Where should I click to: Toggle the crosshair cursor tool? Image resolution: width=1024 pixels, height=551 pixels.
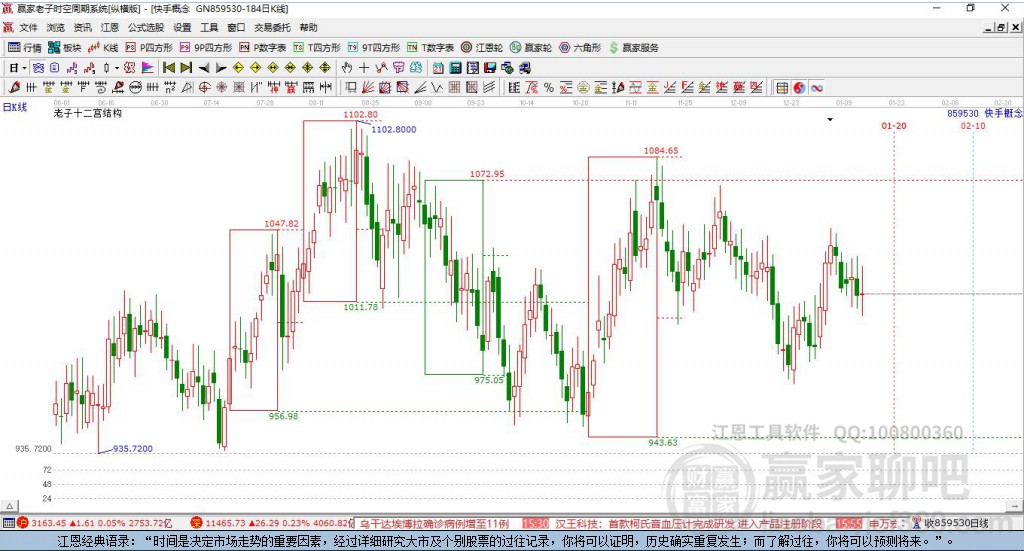(x=364, y=68)
